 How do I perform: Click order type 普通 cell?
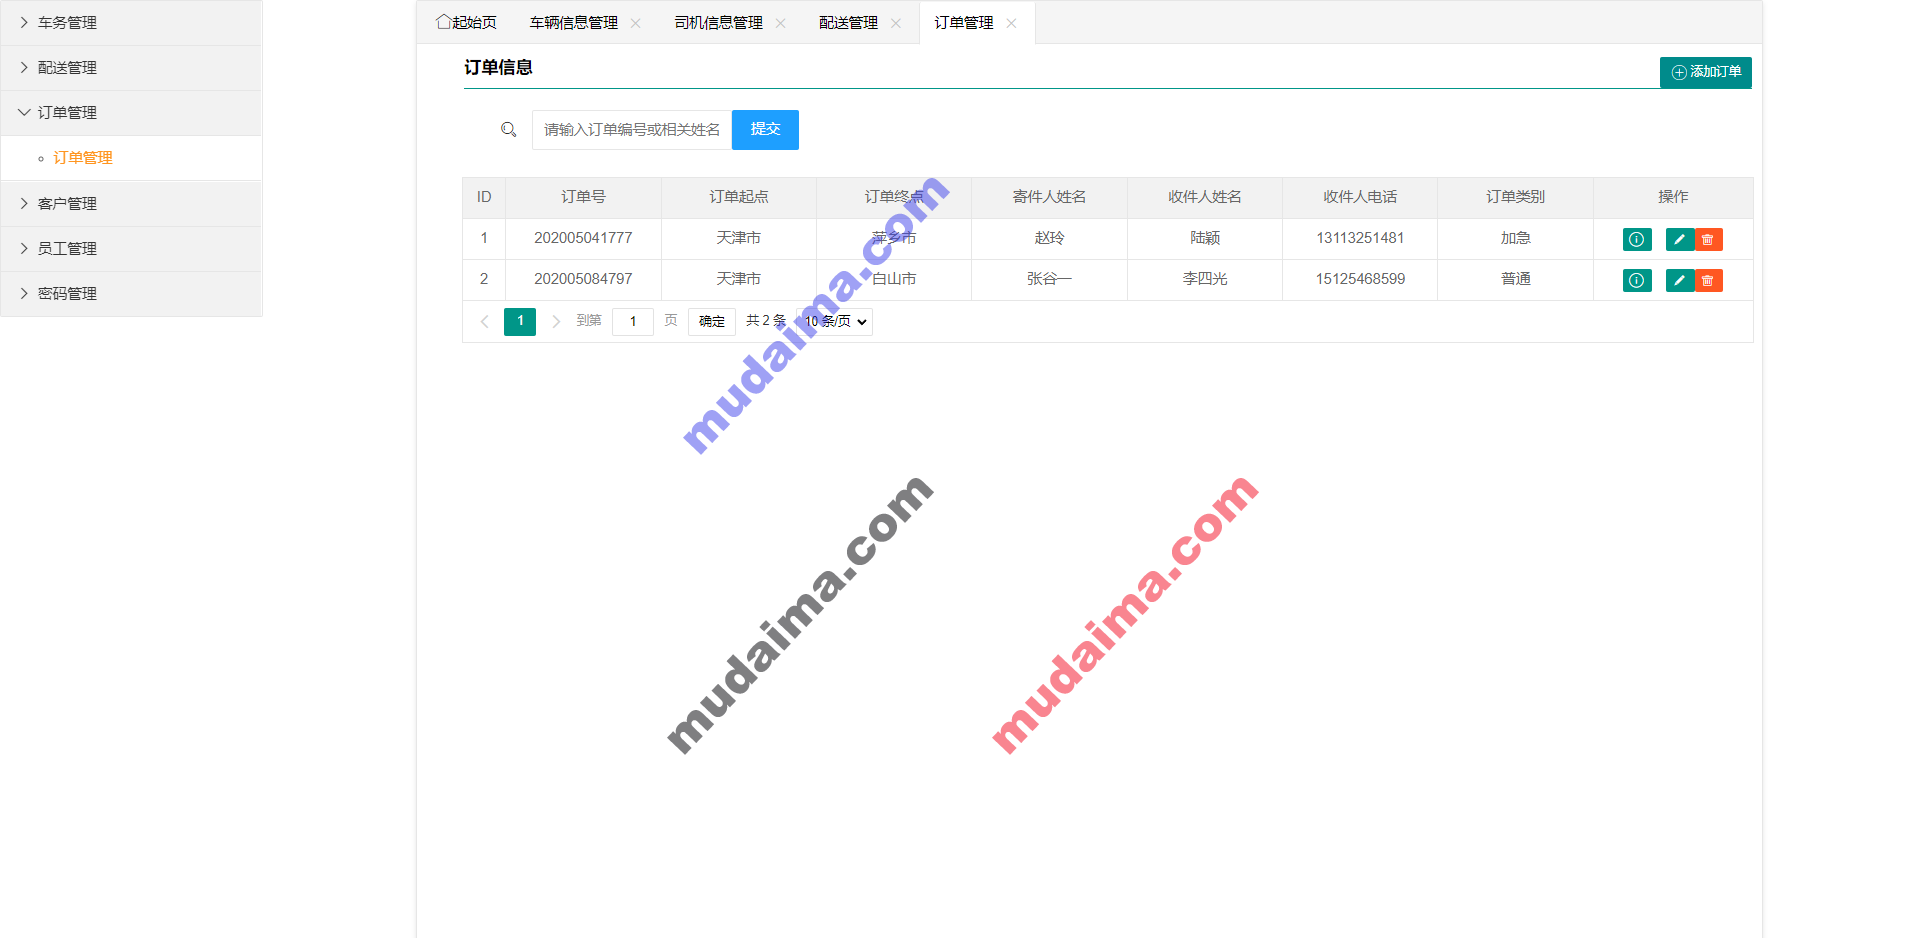tap(1515, 279)
